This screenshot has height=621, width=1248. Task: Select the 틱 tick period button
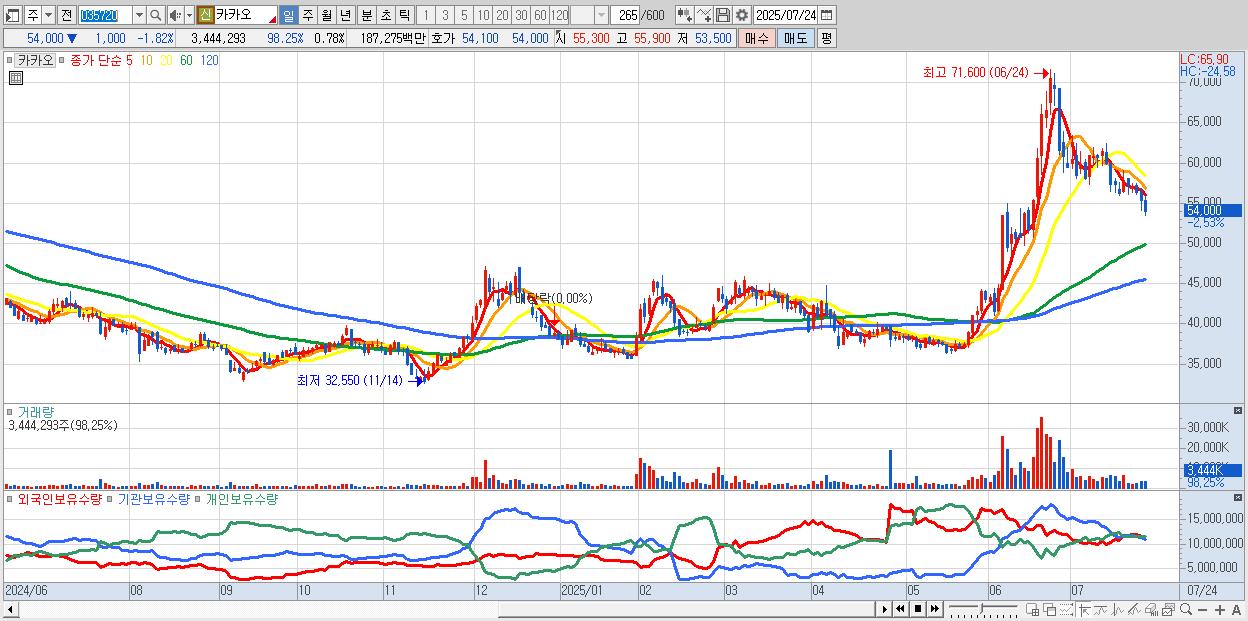(x=404, y=15)
